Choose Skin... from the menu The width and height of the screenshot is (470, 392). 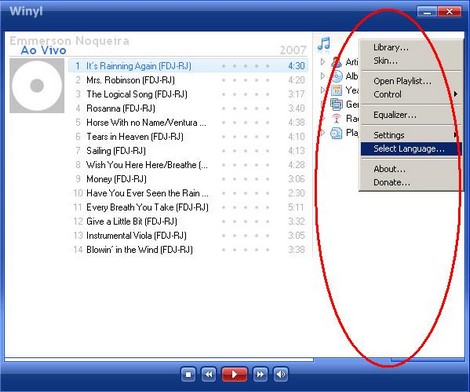click(x=411, y=61)
